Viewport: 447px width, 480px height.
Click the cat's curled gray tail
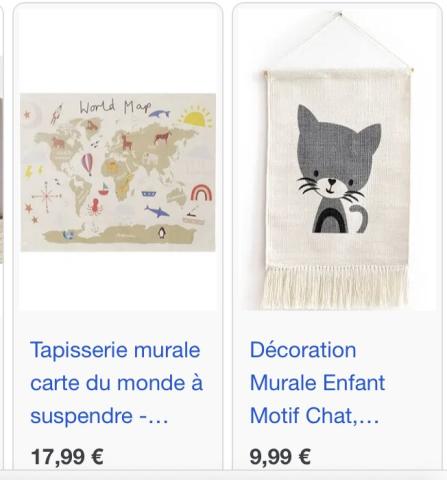click(x=359, y=218)
